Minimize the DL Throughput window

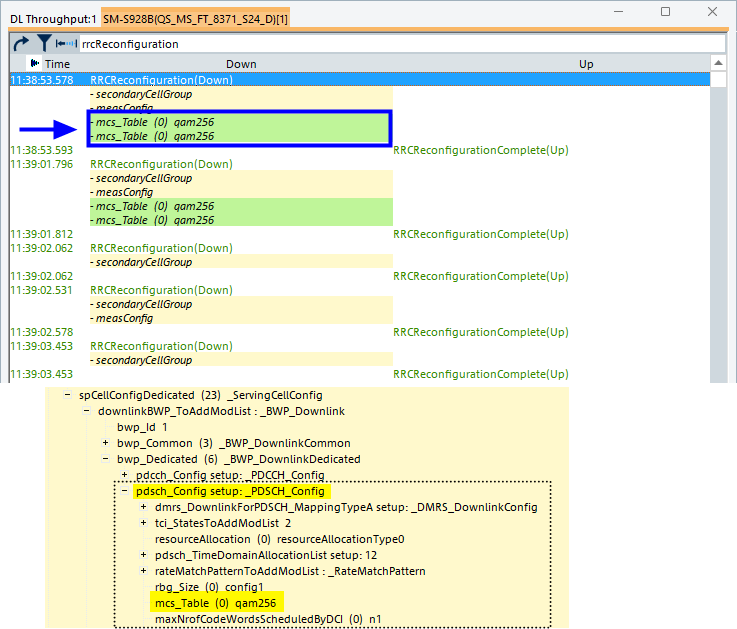tap(619, 12)
